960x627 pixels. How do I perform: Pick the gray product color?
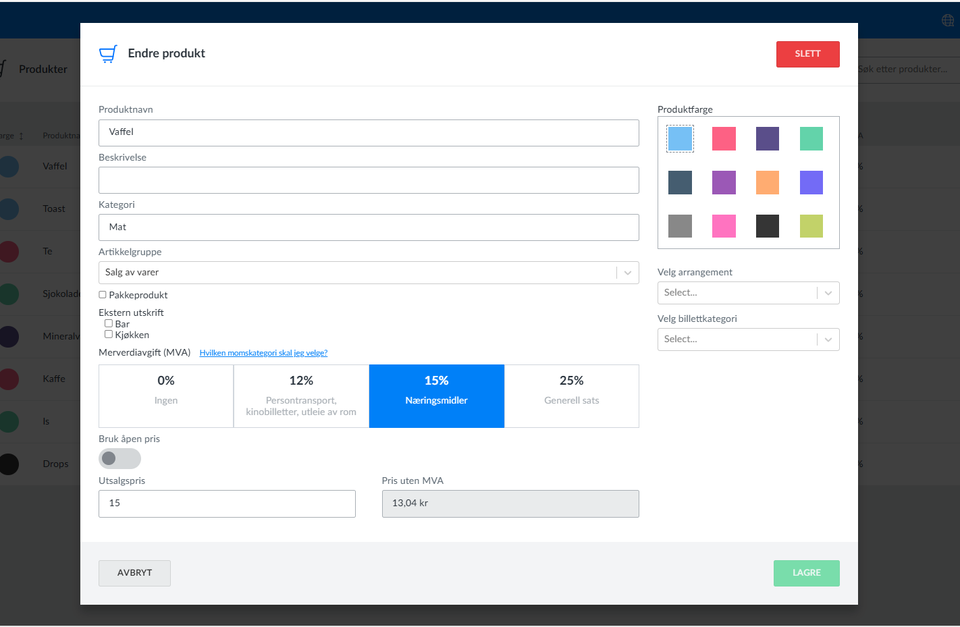pos(680,226)
